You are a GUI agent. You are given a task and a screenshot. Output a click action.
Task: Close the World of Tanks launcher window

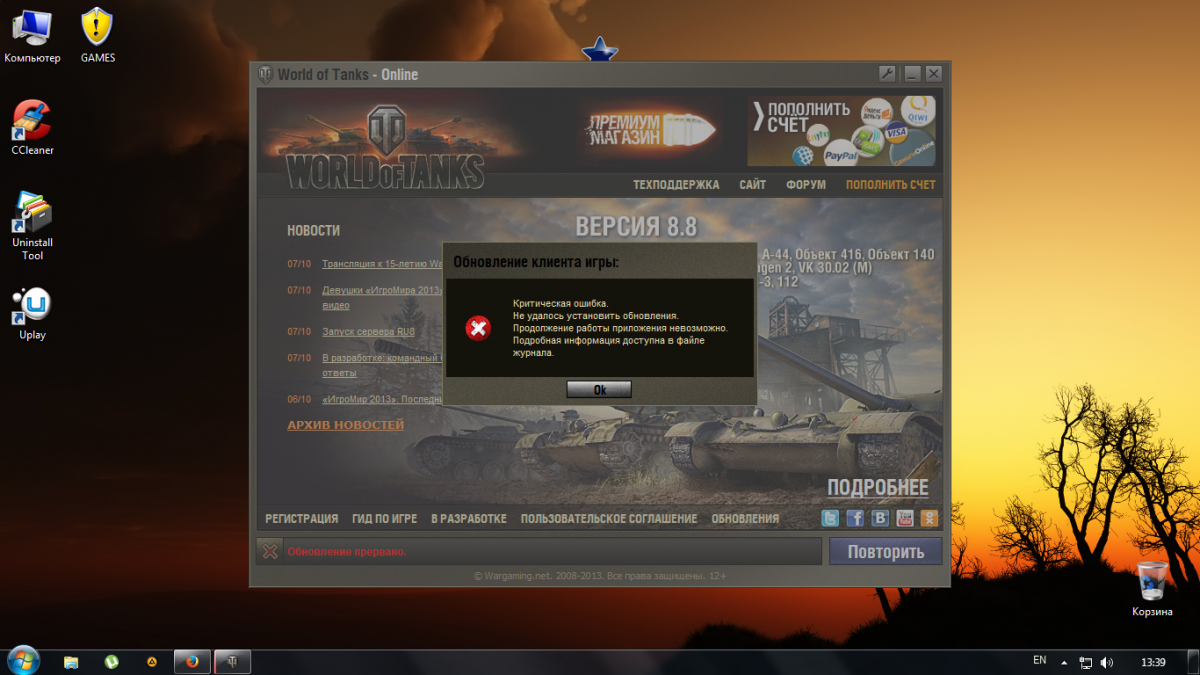[933, 74]
